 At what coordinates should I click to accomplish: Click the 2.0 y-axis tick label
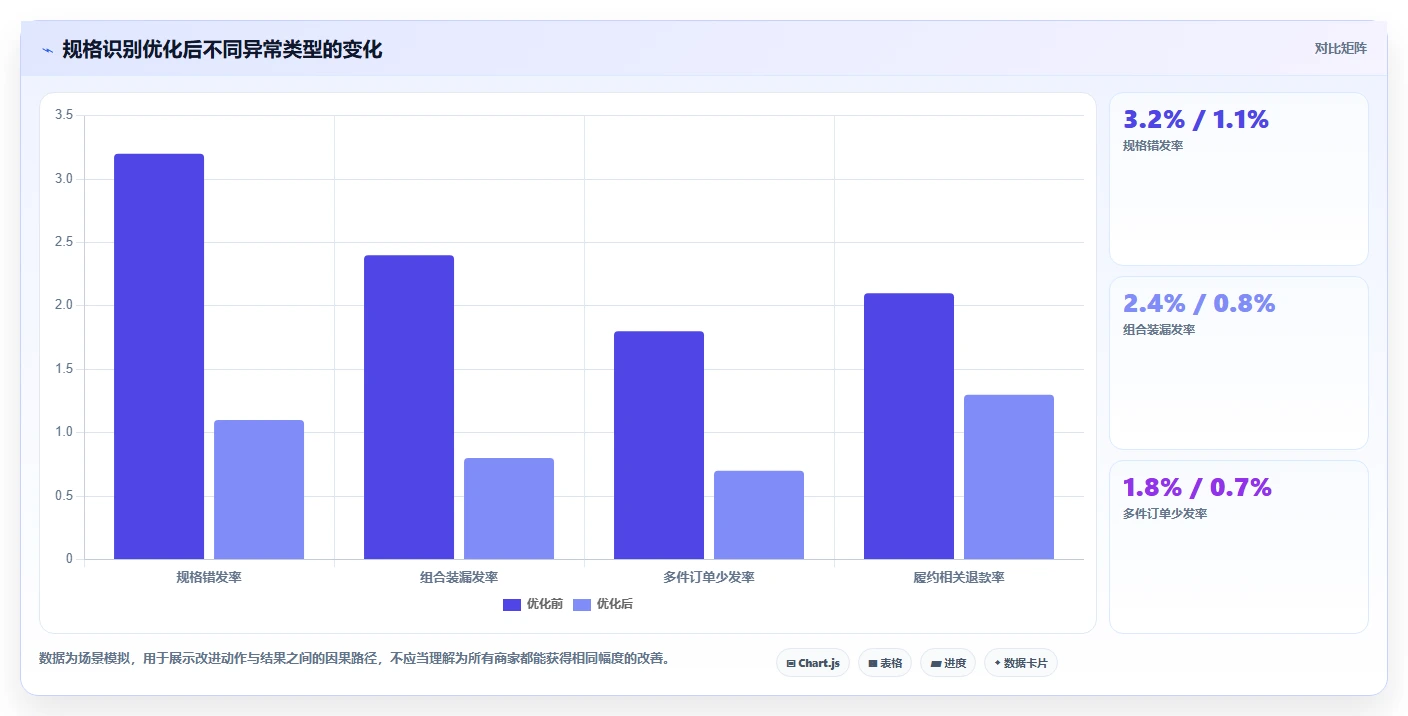[64, 306]
